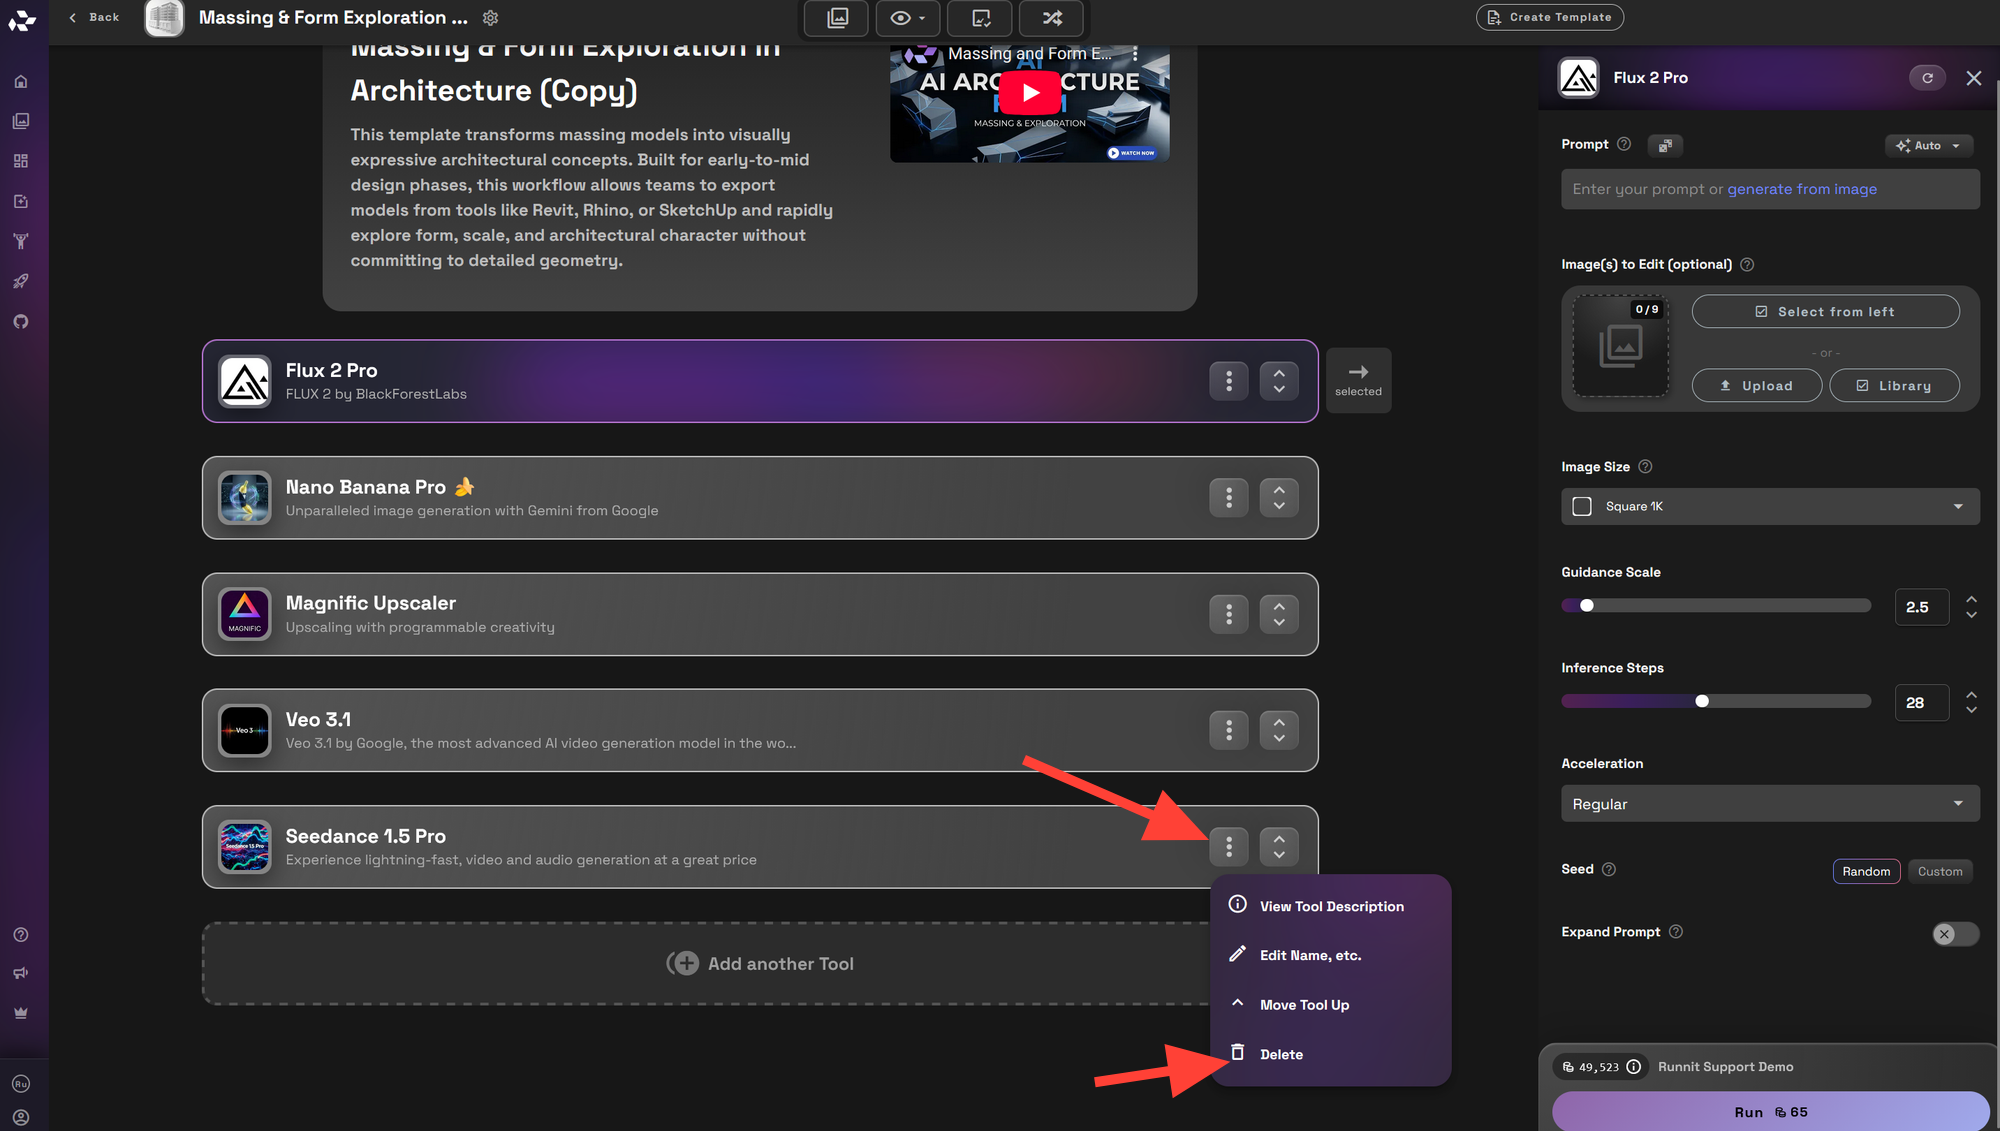The height and width of the screenshot is (1131, 2000).
Task: Click the rocket icon in left sidebar
Action: point(21,282)
